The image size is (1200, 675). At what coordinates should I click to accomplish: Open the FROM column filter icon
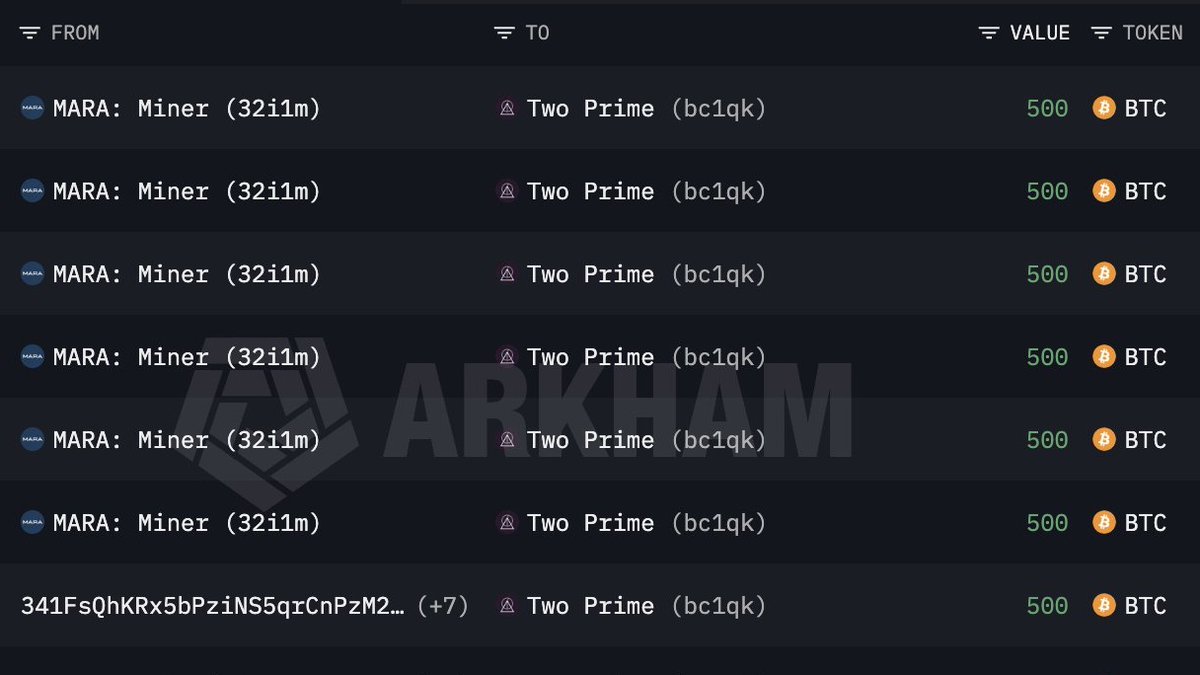[x=30, y=33]
